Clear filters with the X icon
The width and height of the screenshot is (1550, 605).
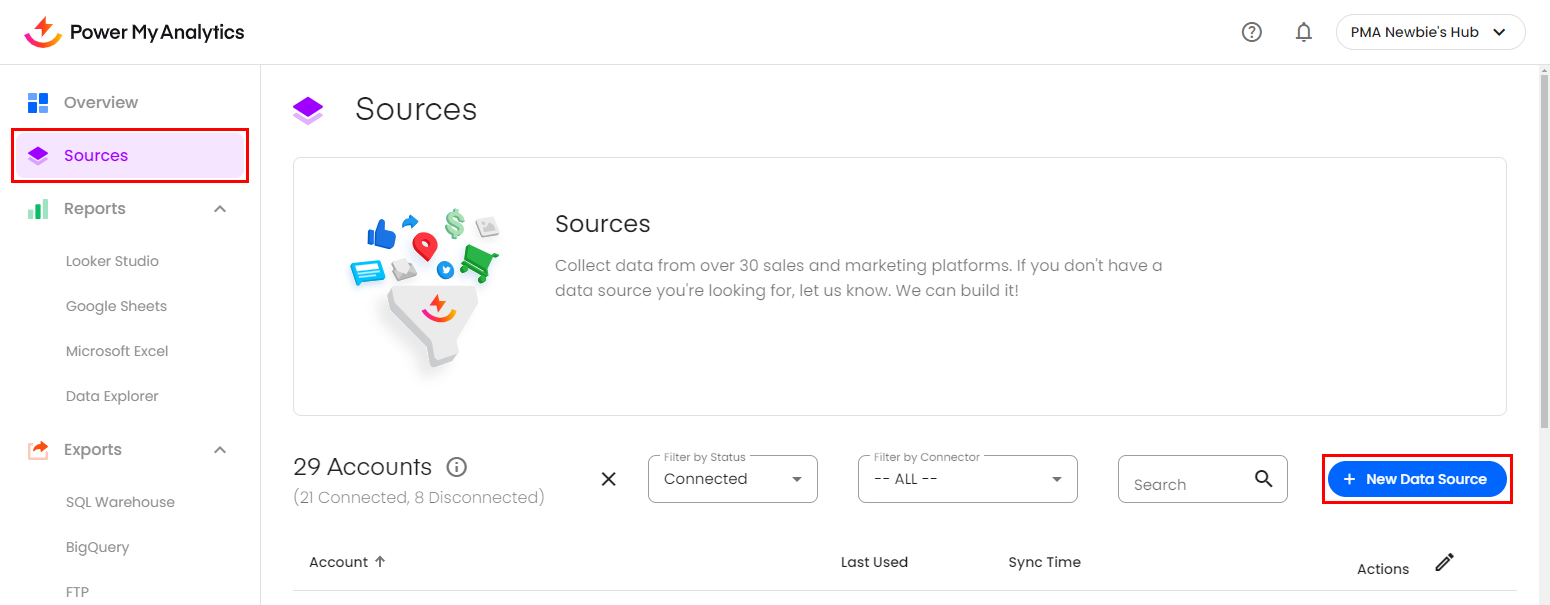click(x=608, y=479)
